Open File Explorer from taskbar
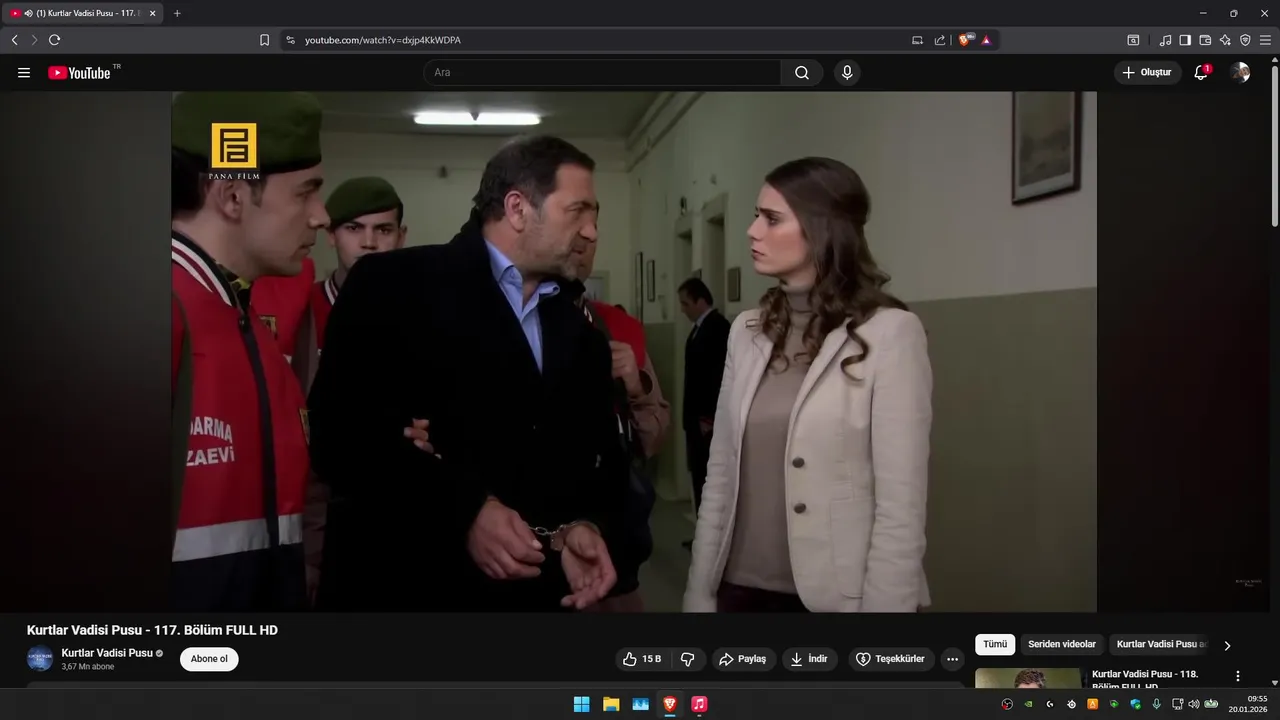This screenshot has height=720, width=1280. (611, 704)
